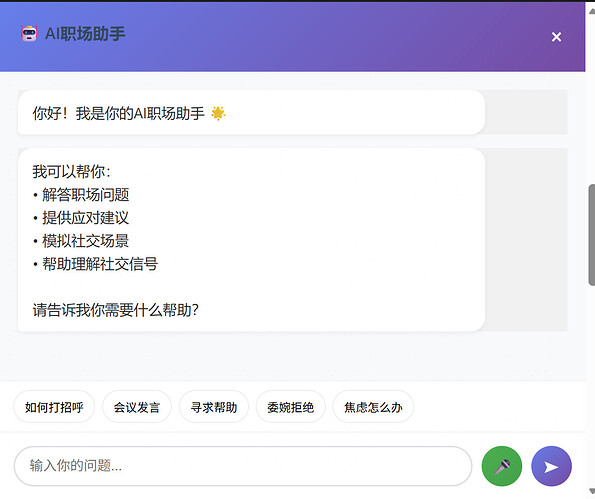Choose the 如何打招呼 quick reply
Viewport: 595px width, 499px height.
[x=54, y=407]
